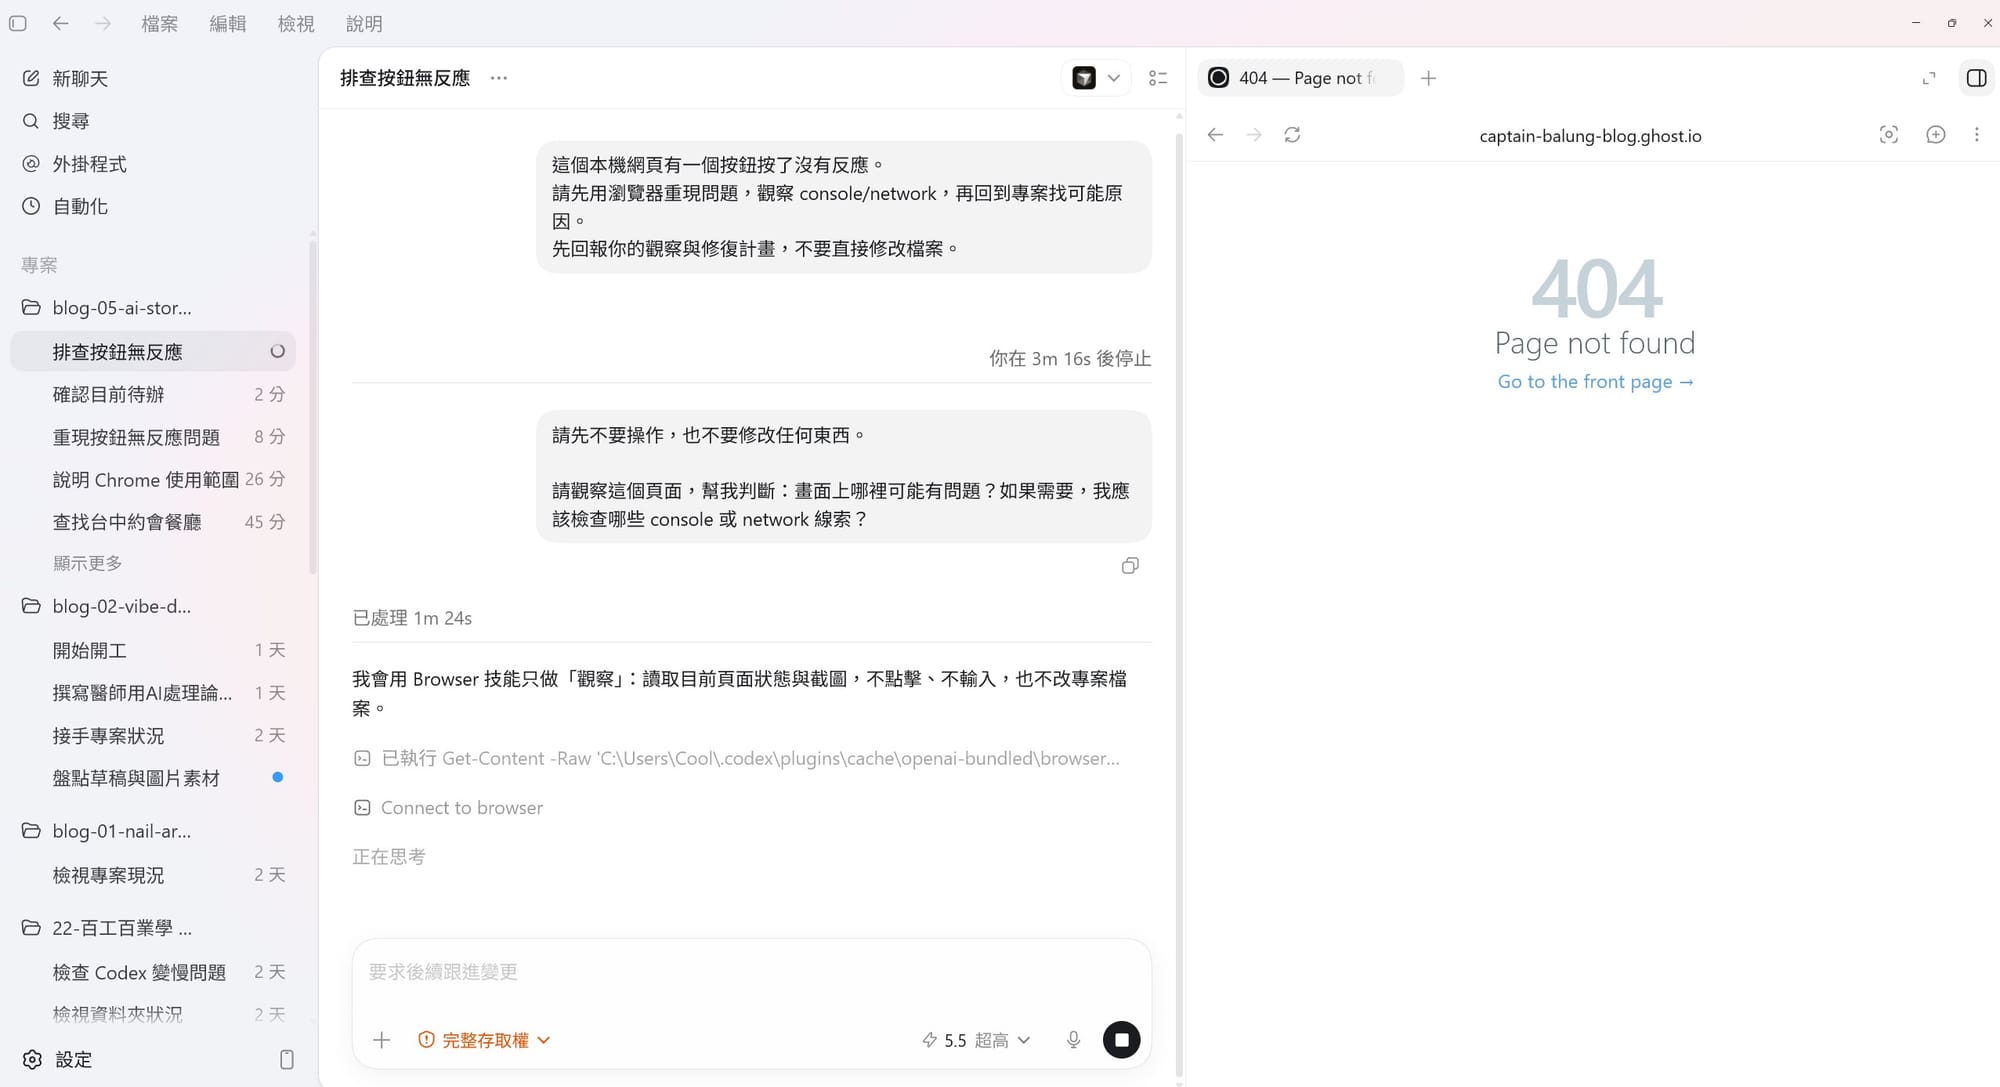This screenshot has height=1087, width=2000.
Task: Show more conversations with 顯示更多
Action: [x=88, y=563]
